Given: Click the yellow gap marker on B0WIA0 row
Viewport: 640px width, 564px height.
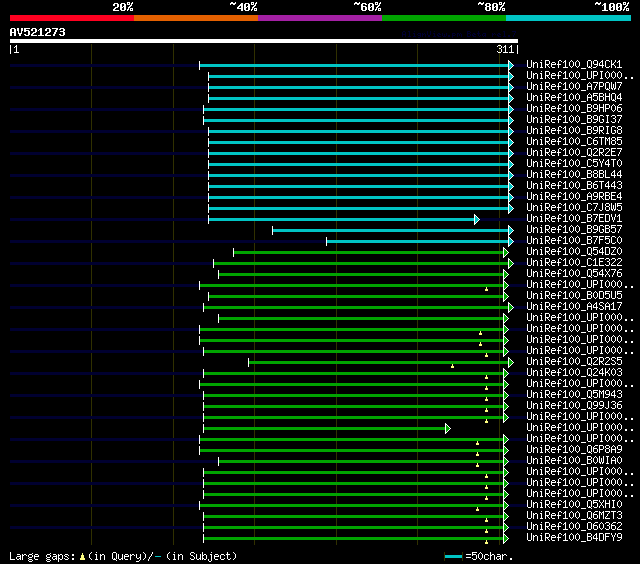Looking at the screenshot, I should click(x=477, y=466).
